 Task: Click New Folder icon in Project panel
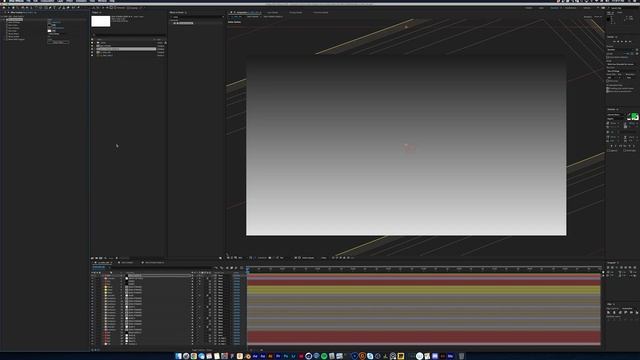pos(97,258)
